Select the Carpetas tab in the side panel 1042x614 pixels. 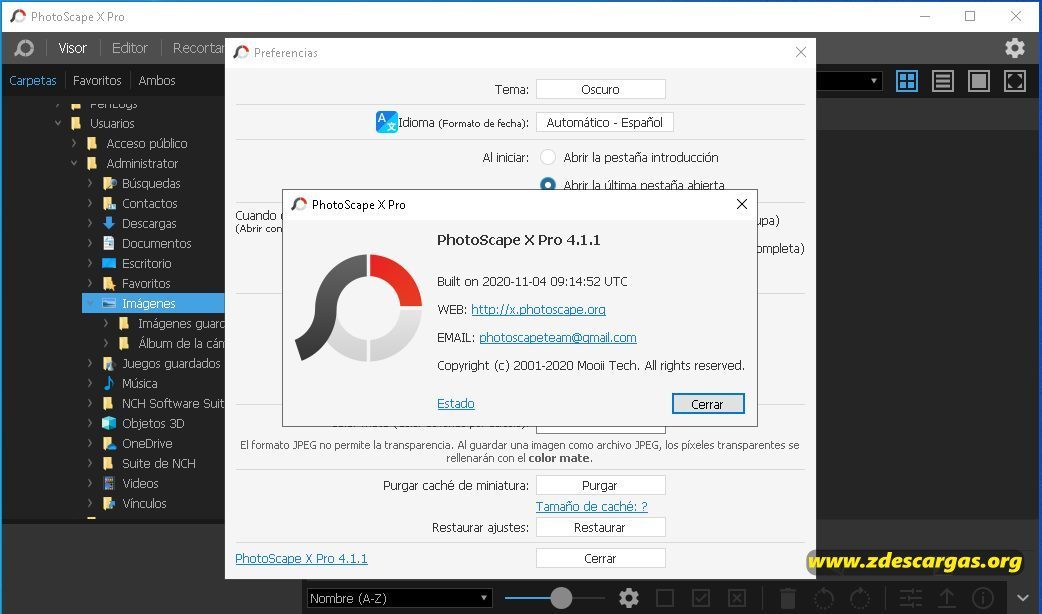click(33, 80)
